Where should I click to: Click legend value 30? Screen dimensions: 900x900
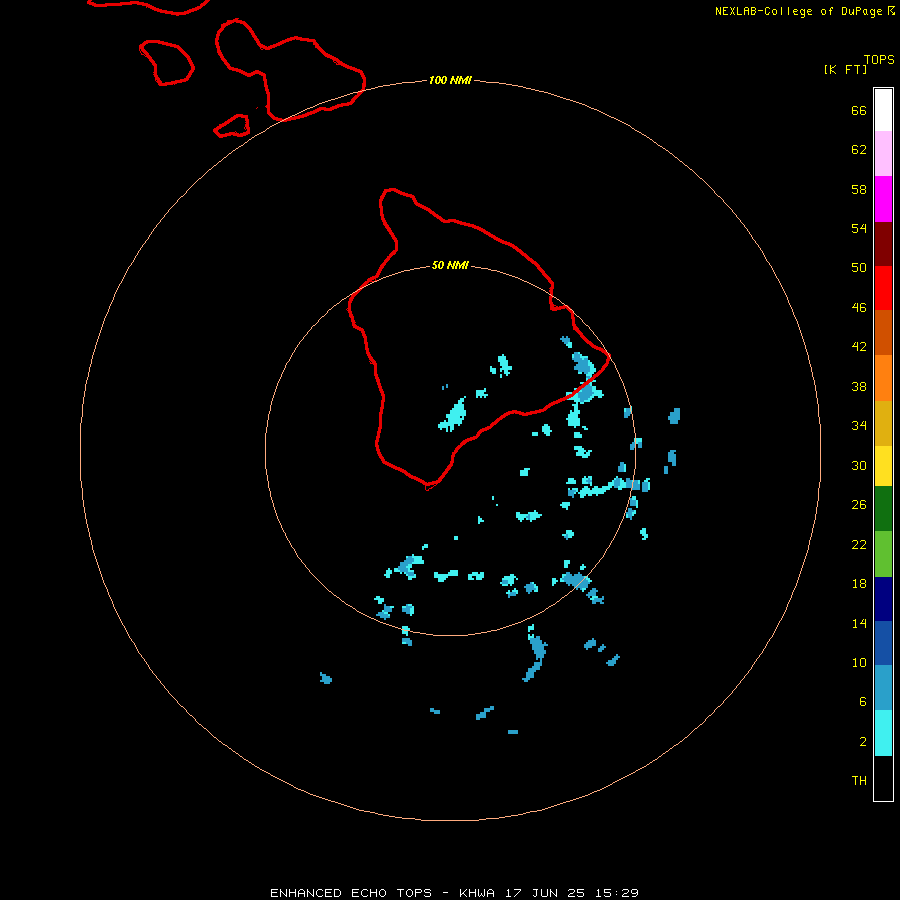[x=859, y=465]
